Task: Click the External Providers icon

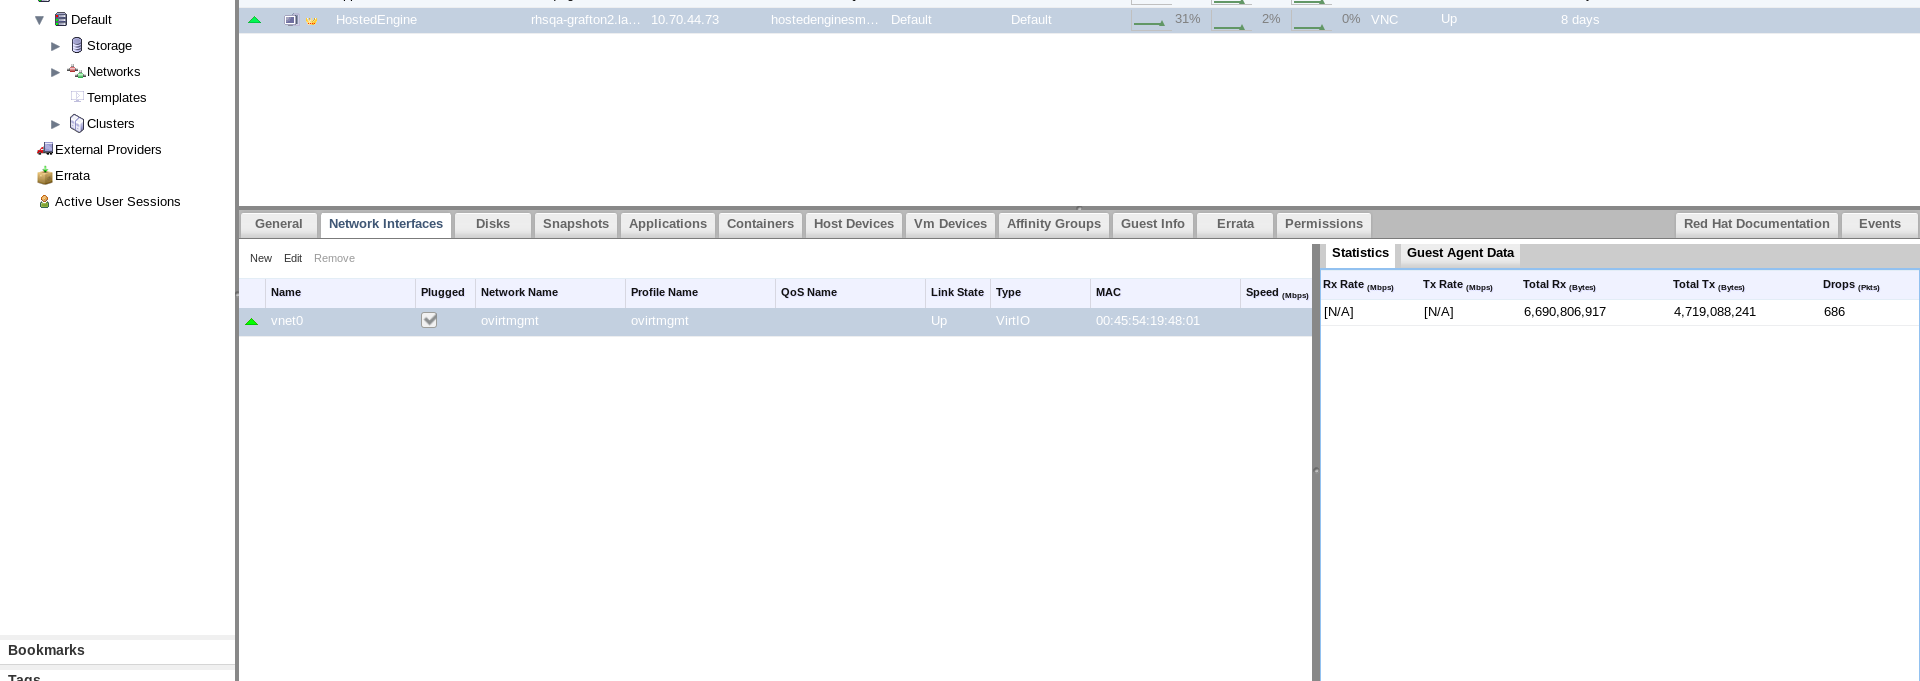Action: (45, 149)
